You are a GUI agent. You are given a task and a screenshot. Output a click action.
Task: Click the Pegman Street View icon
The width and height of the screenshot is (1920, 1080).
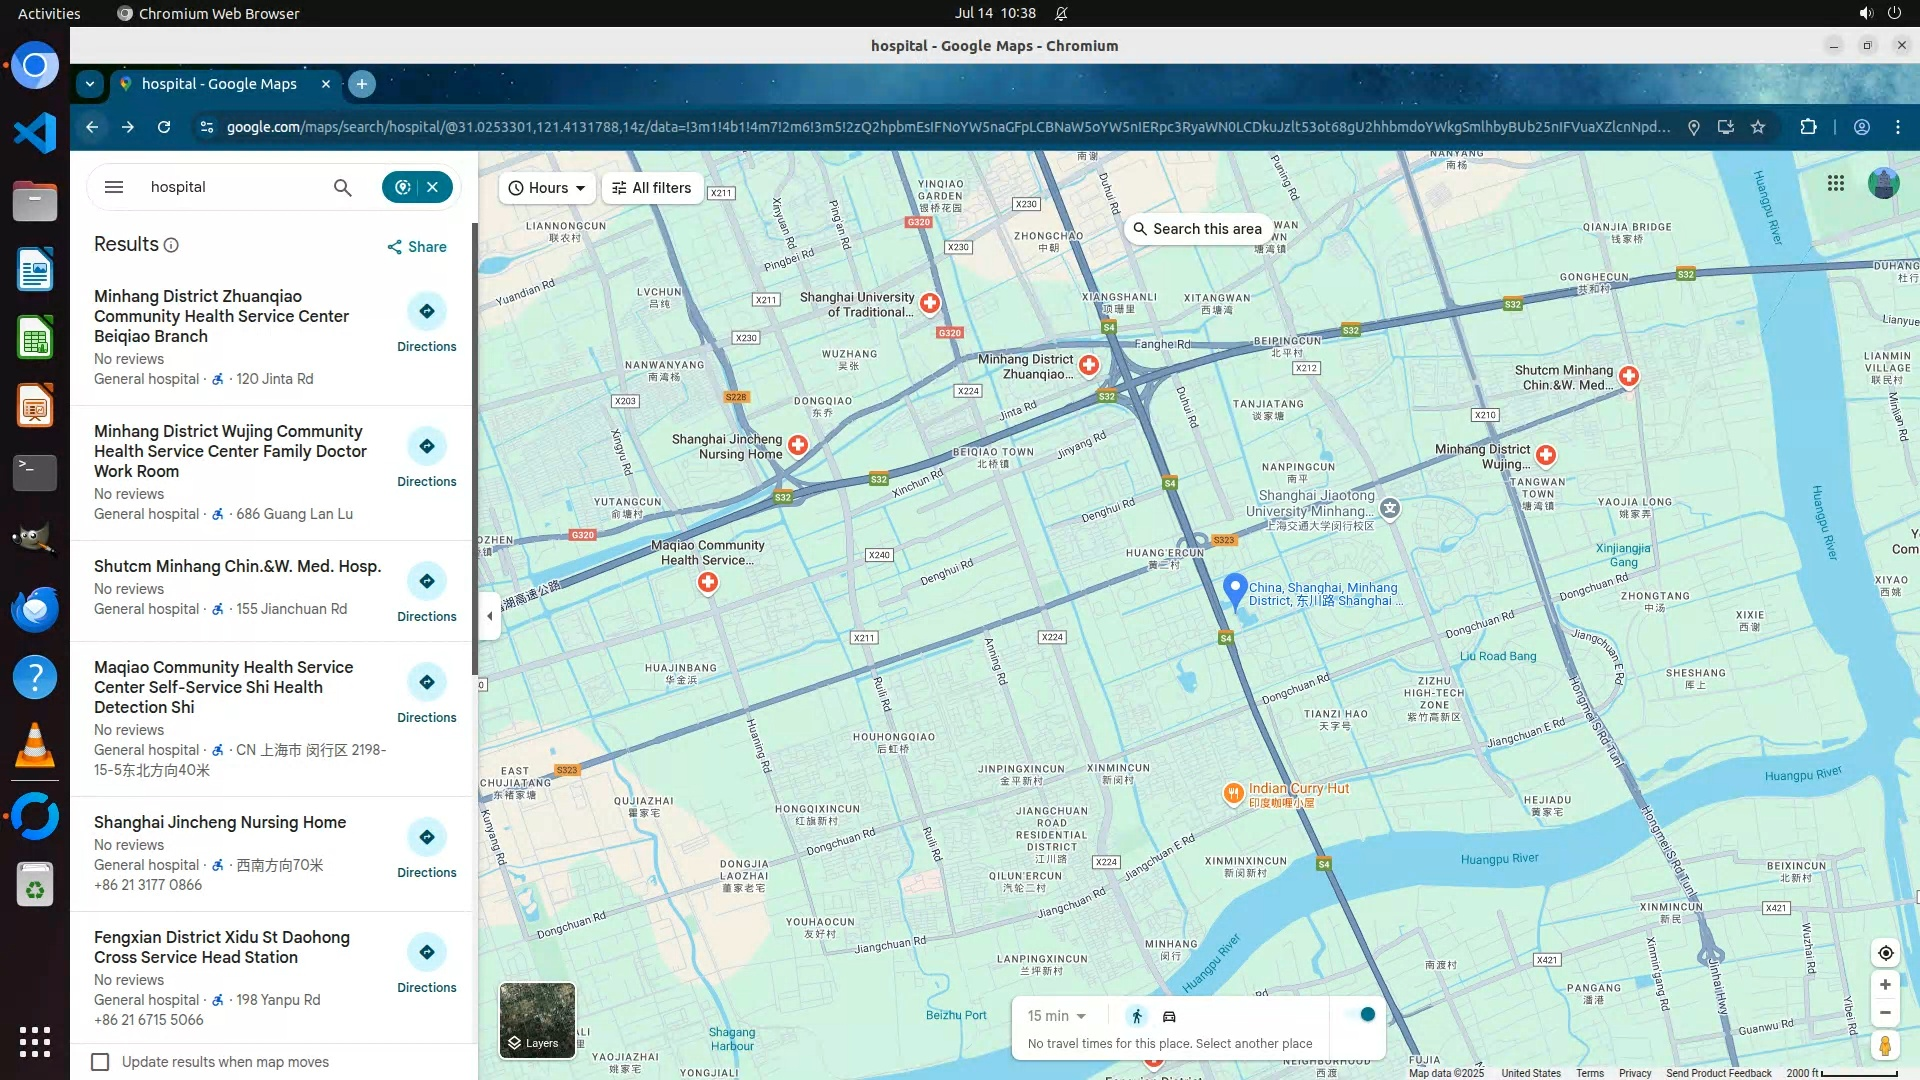(1885, 1046)
